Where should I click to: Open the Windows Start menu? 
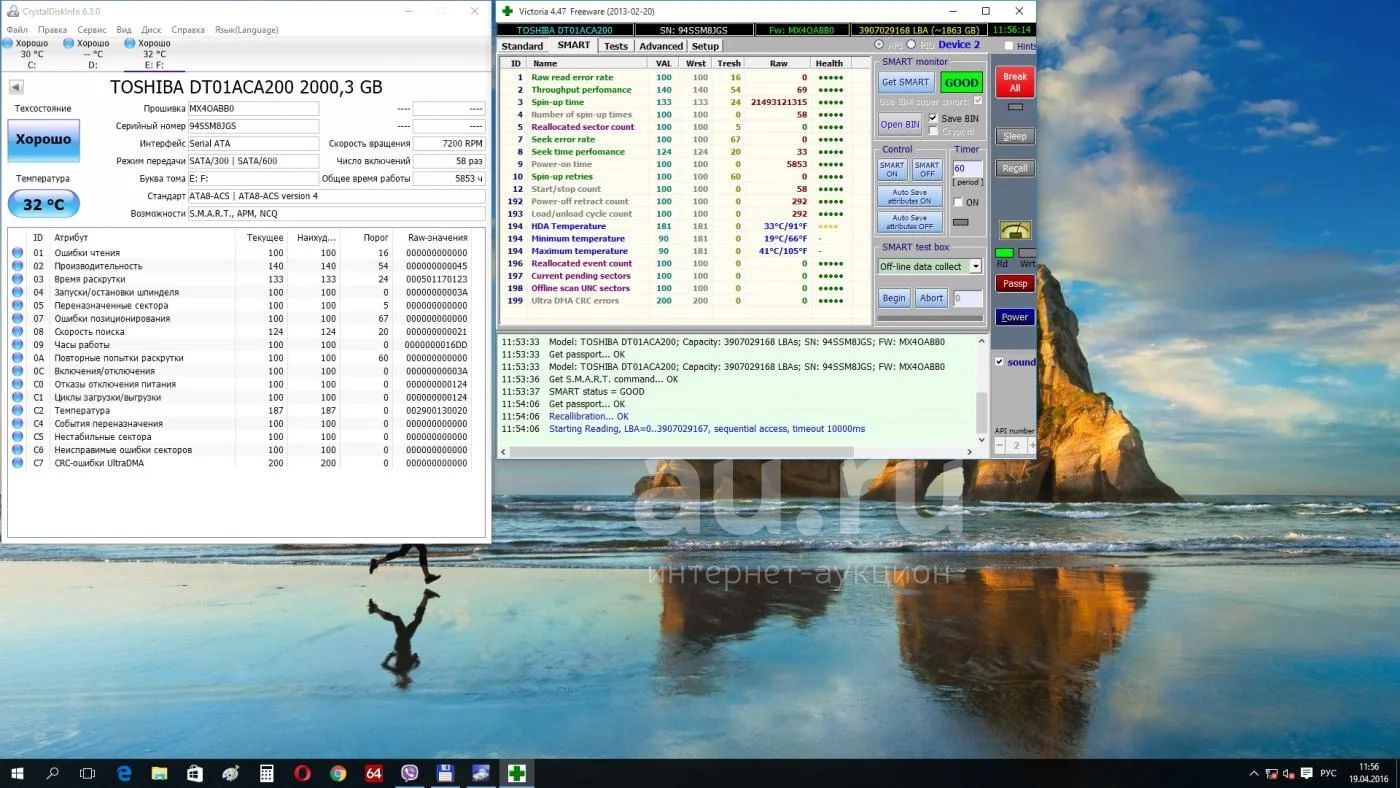tap(17, 773)
